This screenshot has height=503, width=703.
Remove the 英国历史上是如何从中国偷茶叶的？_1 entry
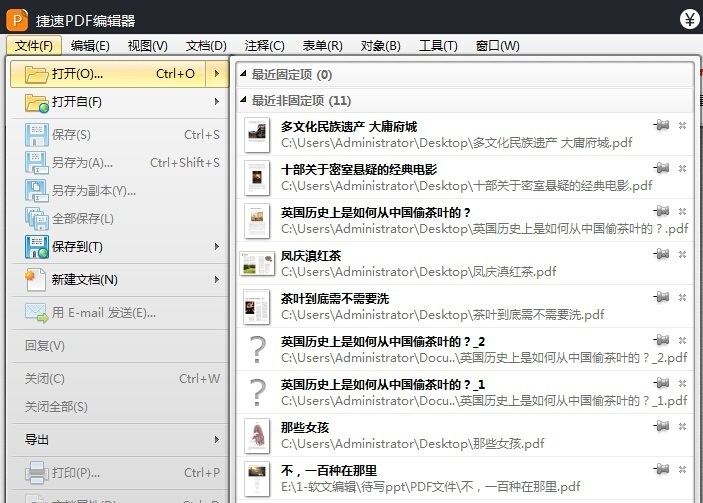(682, 383)
